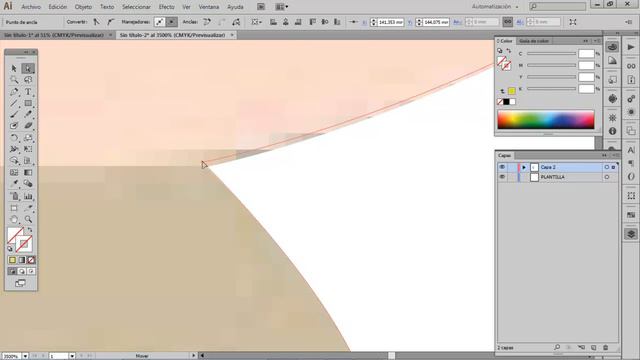The width and height of the screenshot is (640, 360).
Task: Select the Magic Wand tool
Action: (x=14, y=80)
